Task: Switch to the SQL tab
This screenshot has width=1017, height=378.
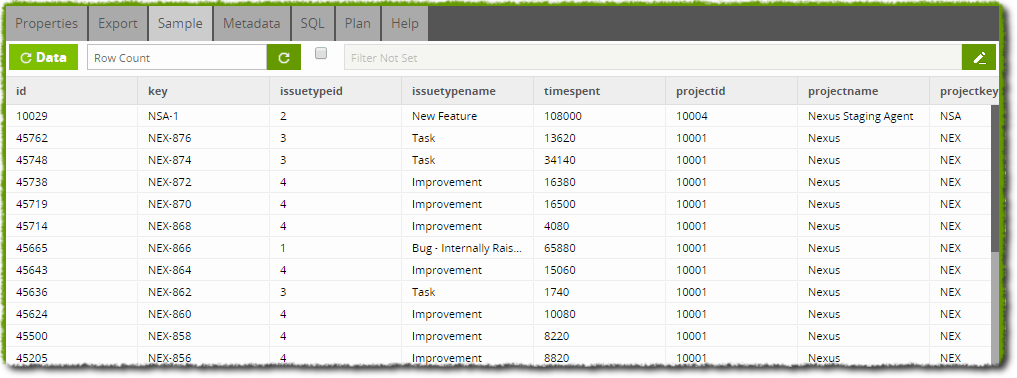Action: click(x=313, y=23)
